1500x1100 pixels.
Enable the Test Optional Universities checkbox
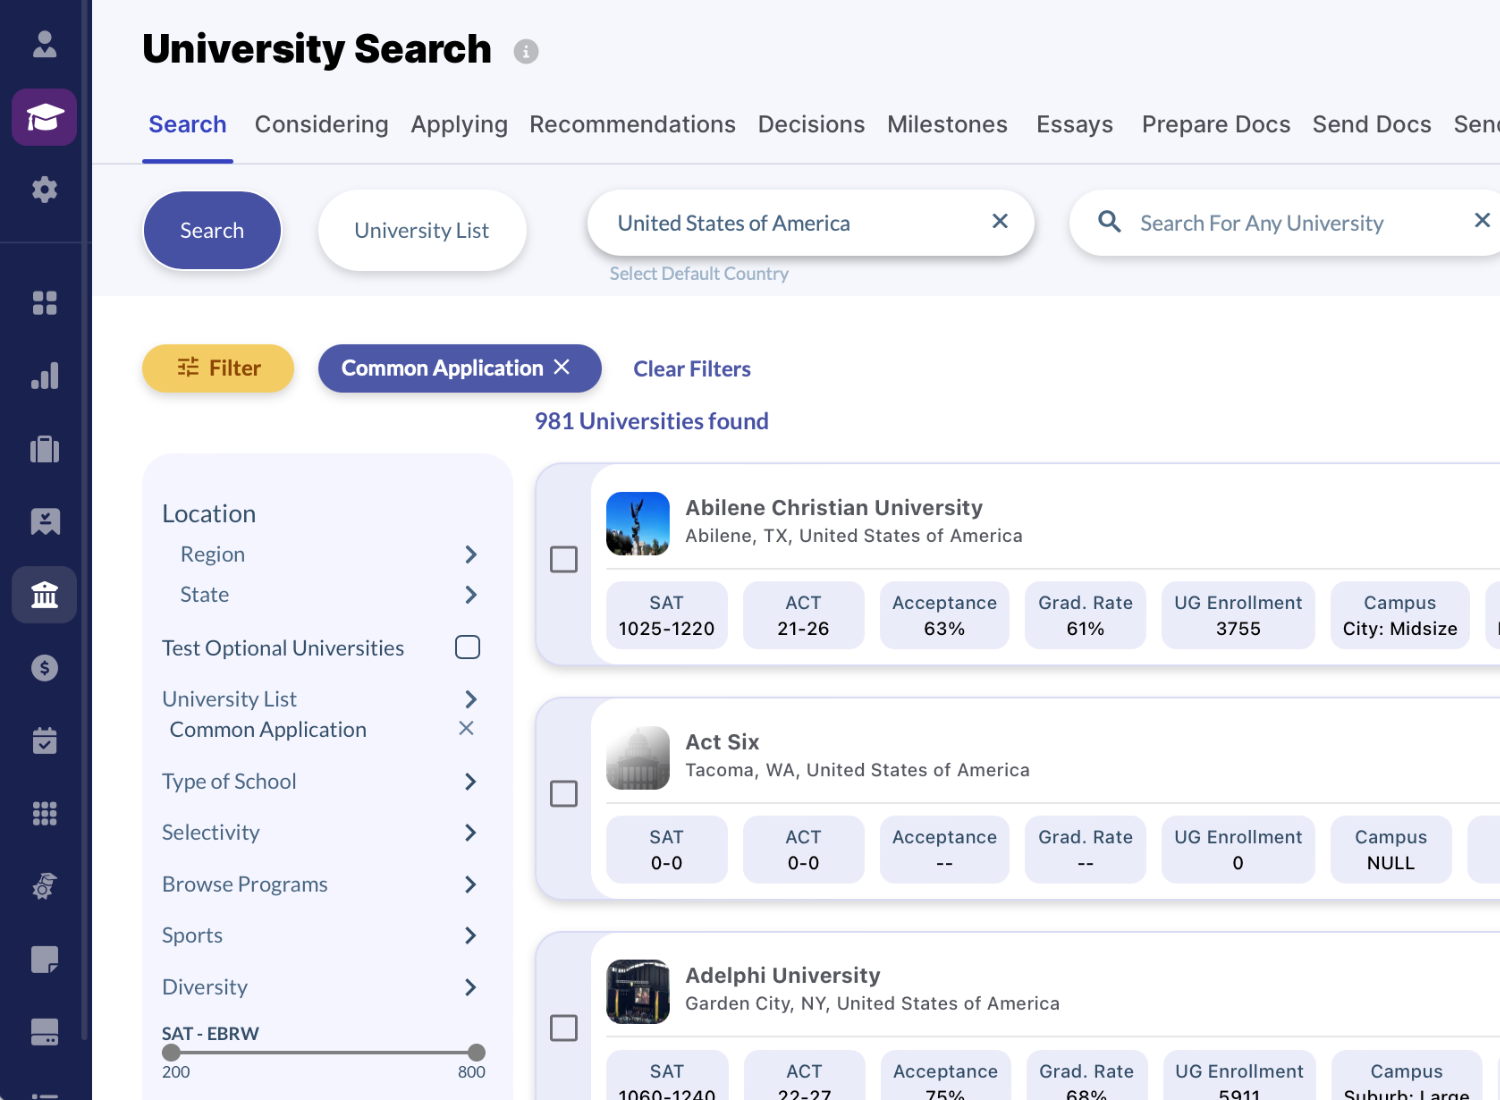[467, 648]
